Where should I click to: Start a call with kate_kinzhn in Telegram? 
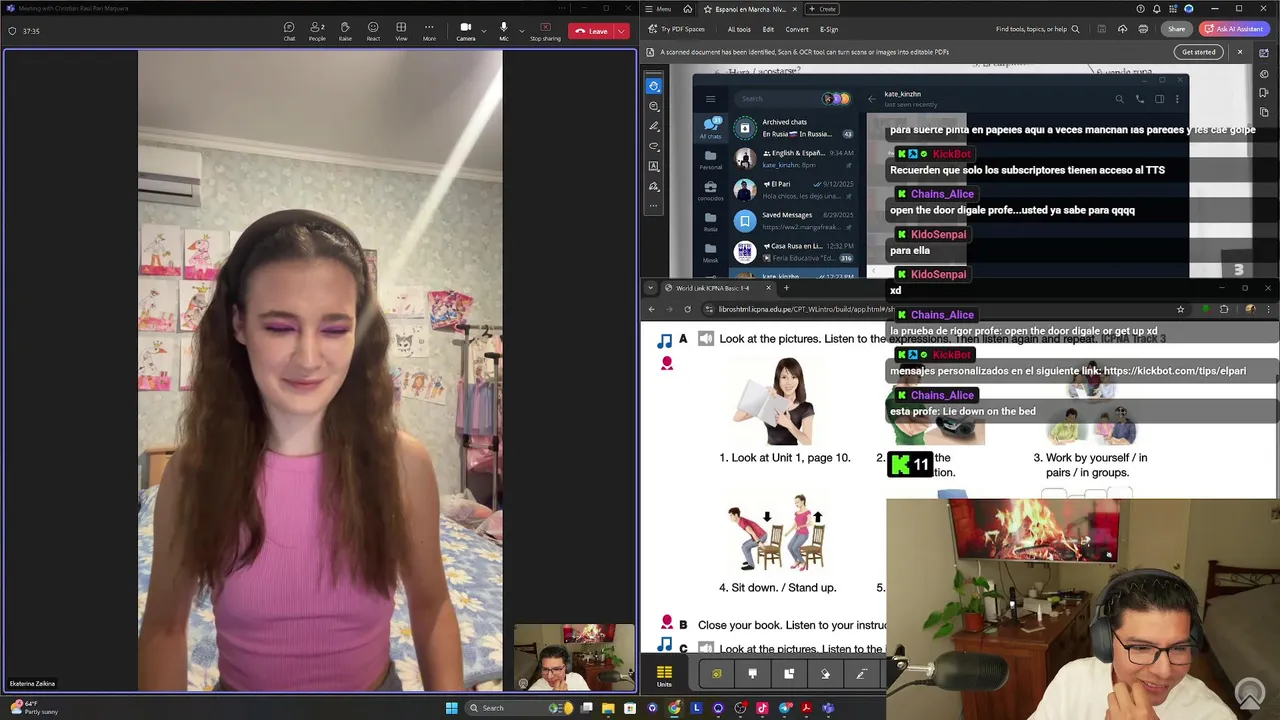(1139, 99)
